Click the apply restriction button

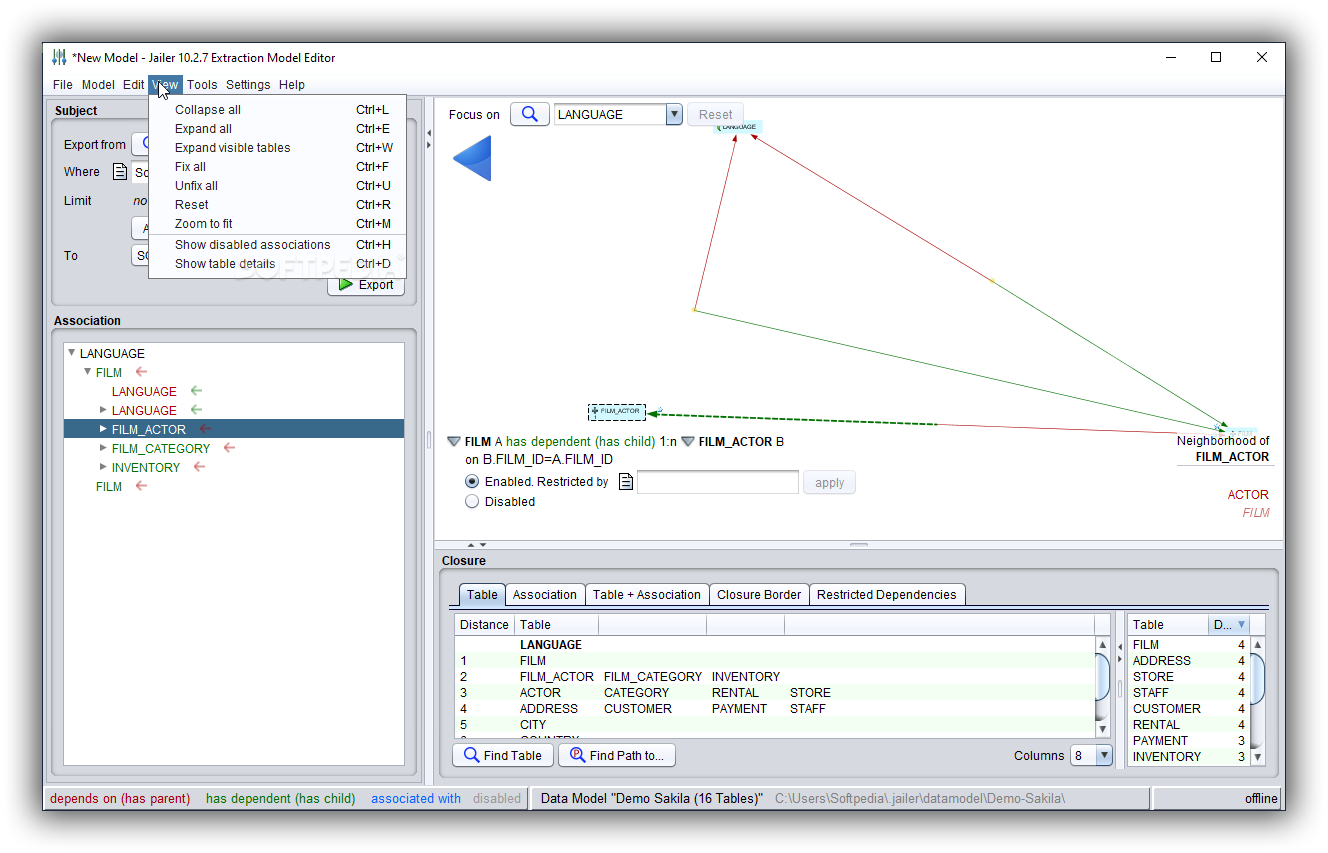pos(829,482)
